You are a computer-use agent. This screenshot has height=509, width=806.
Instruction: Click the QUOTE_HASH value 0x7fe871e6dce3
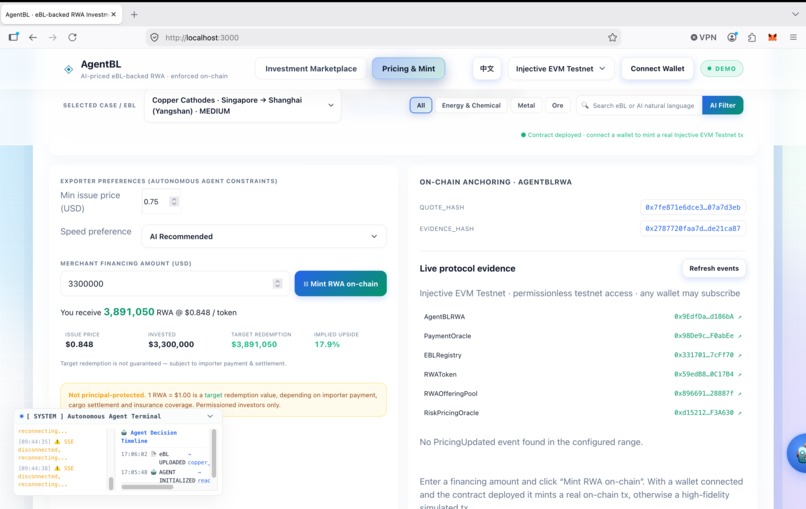click(x=692, y=208)
